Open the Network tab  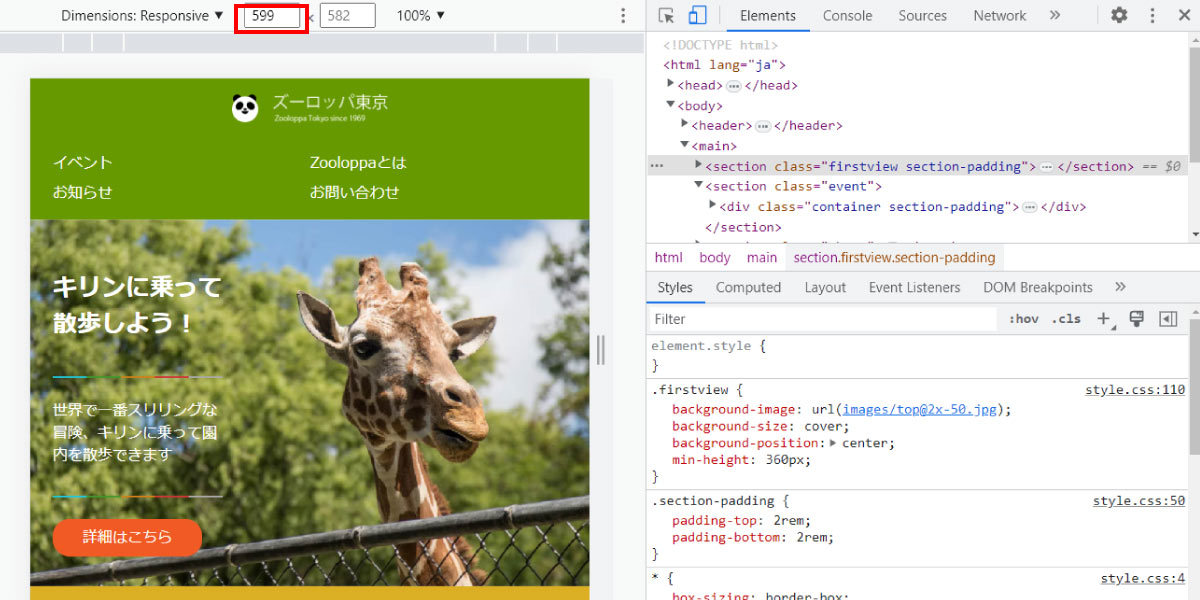pyautogui.click(x=999, y=15)
